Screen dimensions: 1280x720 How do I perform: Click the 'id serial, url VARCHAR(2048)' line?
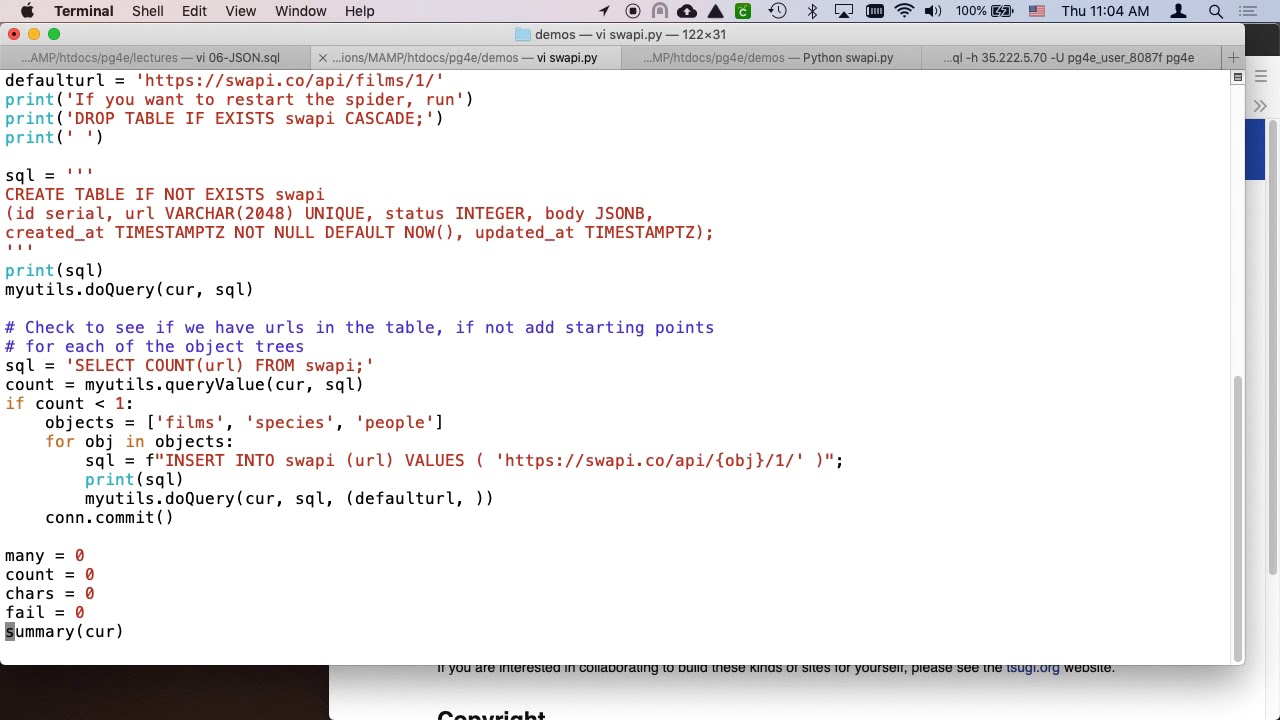(x=329, y=214)
